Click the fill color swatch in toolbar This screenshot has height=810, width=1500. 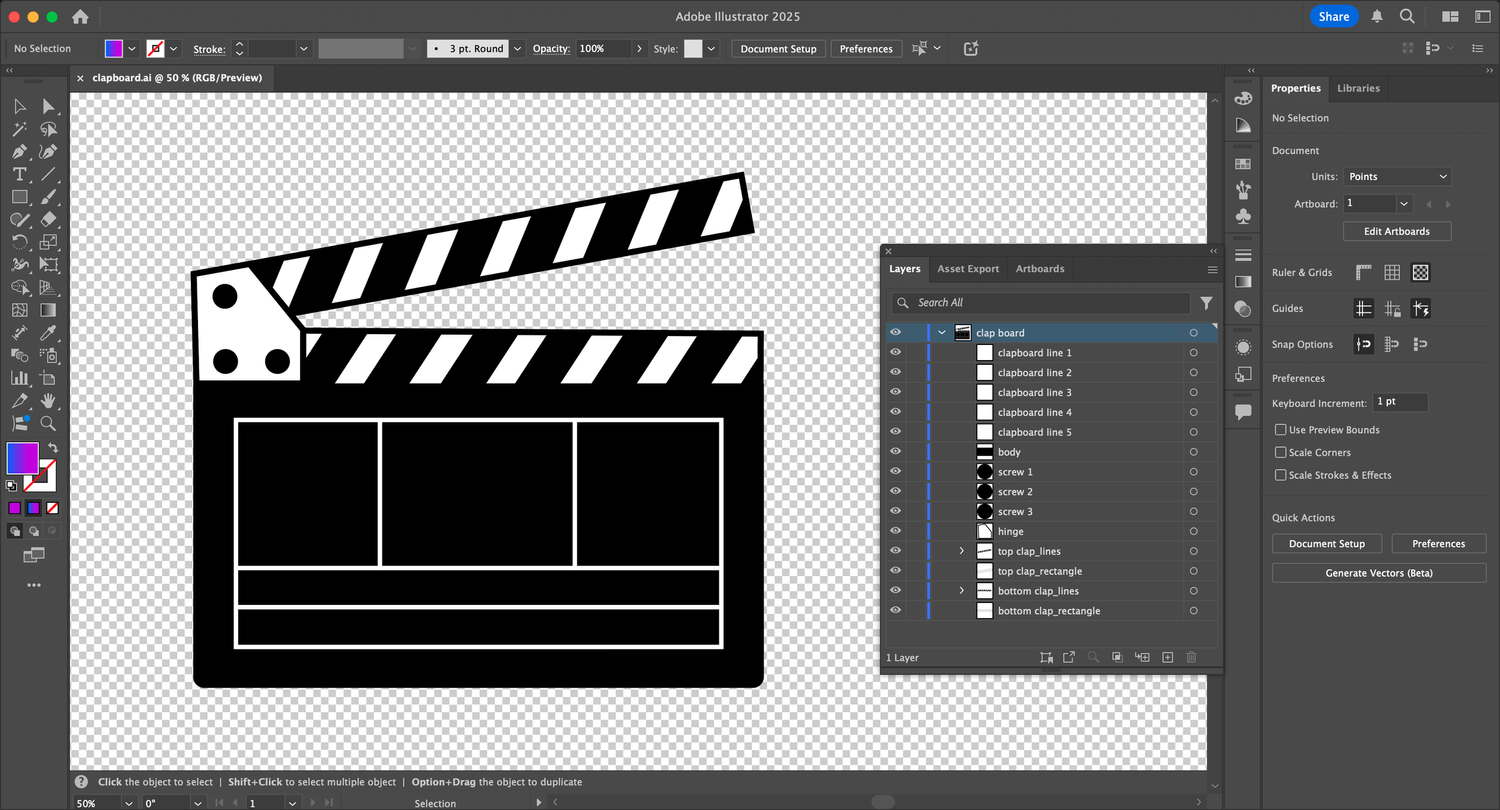[22, 458]
